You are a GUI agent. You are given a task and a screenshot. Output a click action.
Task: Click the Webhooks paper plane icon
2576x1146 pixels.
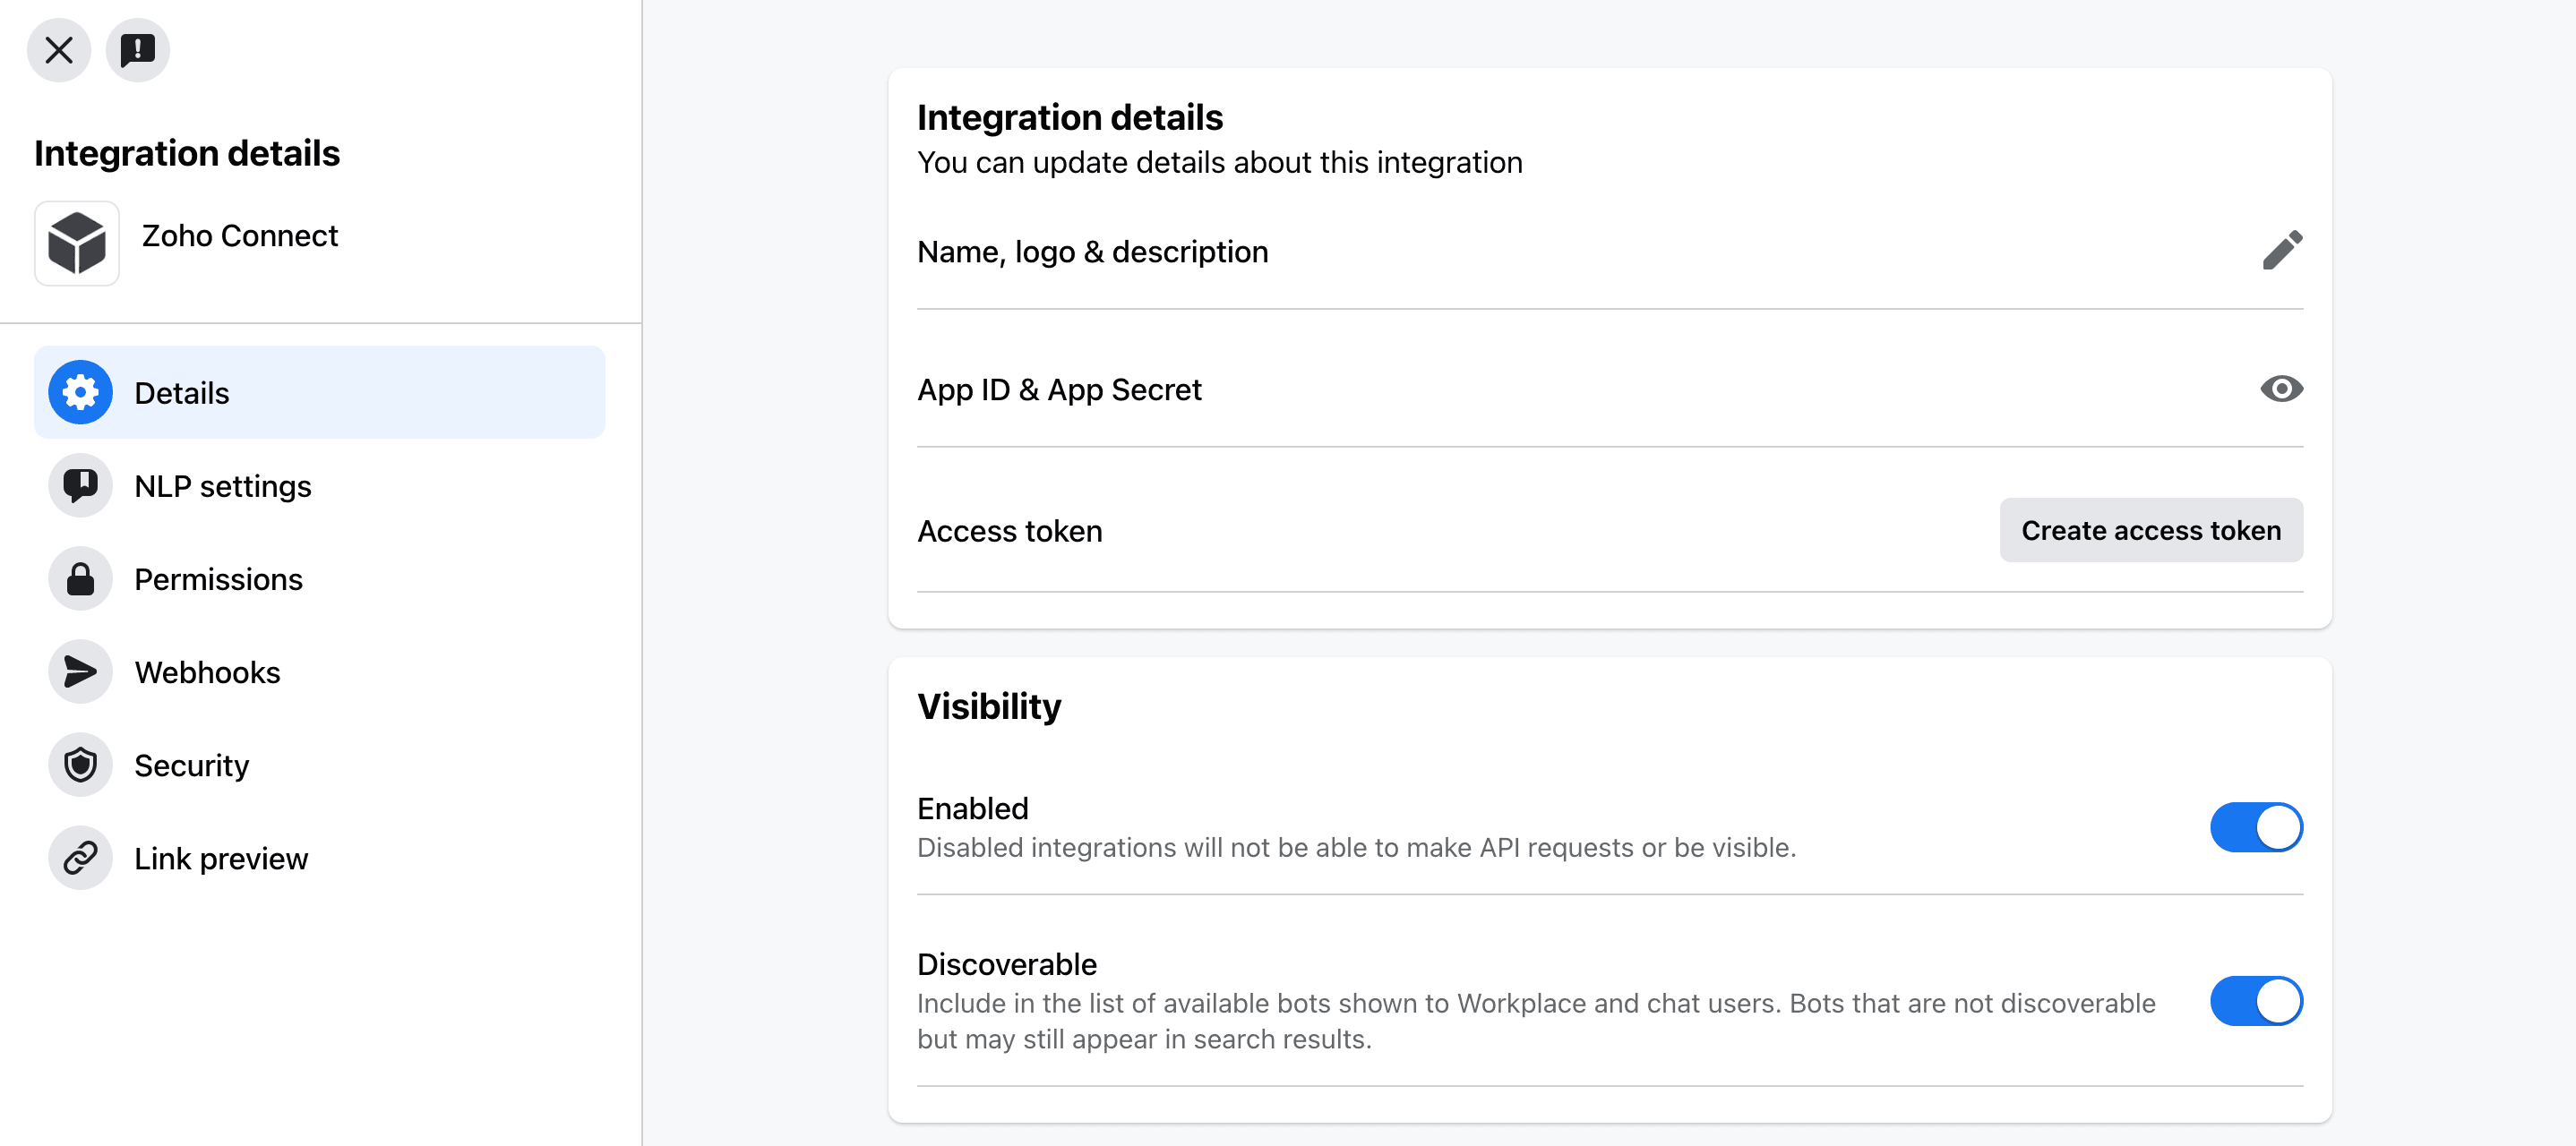[80, 672]
